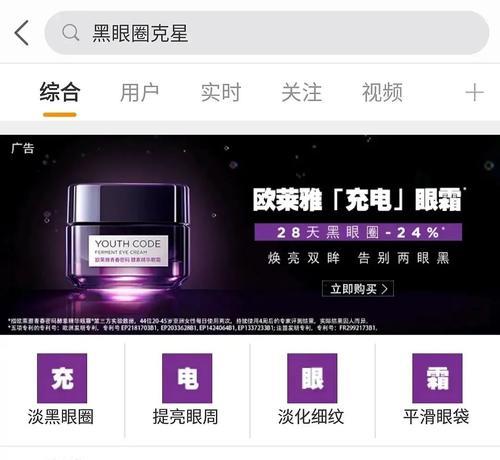
Task: Open the 视频 tab
Action: coord(382,92)
